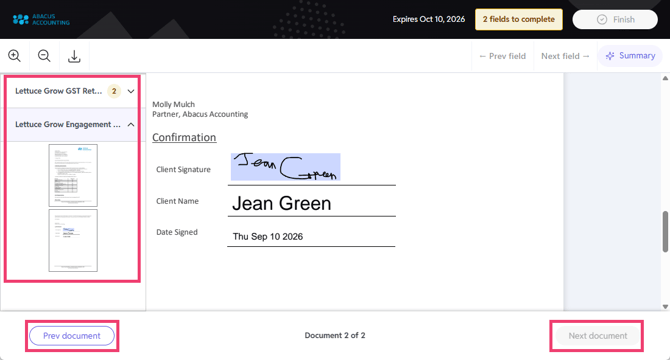670x360 pixels.
Task: Click the scrollbar up arrow
Action: pyautogui.click(x=665, y=78)
